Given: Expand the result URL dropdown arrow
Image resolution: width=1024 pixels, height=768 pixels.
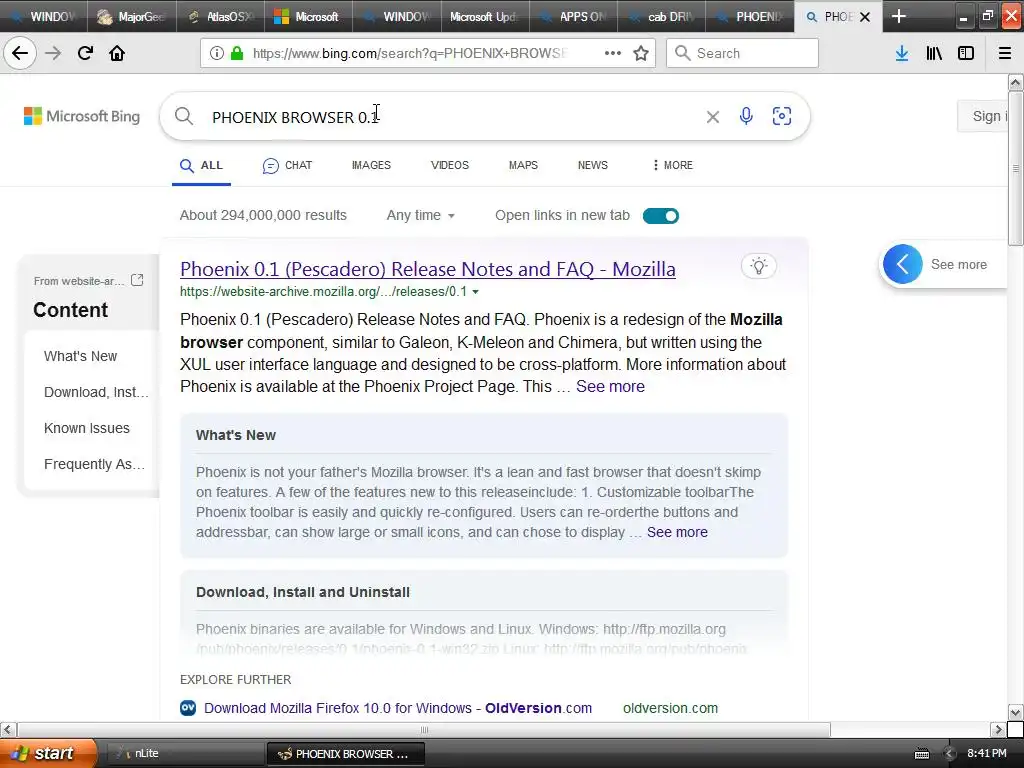Looking at the screenshot, I should click(x=475, y=292).
